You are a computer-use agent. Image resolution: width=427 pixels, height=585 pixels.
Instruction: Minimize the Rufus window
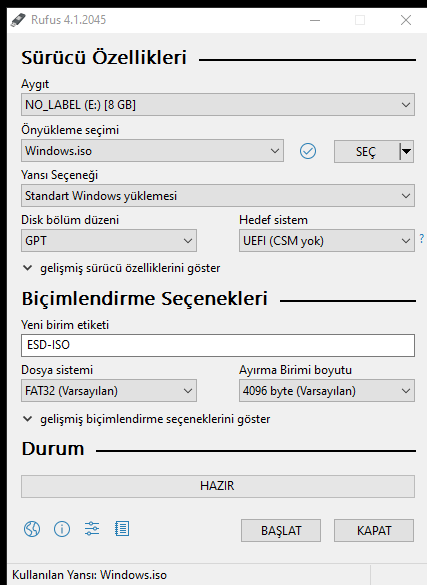pyautogui.click(x=315, y=20)
